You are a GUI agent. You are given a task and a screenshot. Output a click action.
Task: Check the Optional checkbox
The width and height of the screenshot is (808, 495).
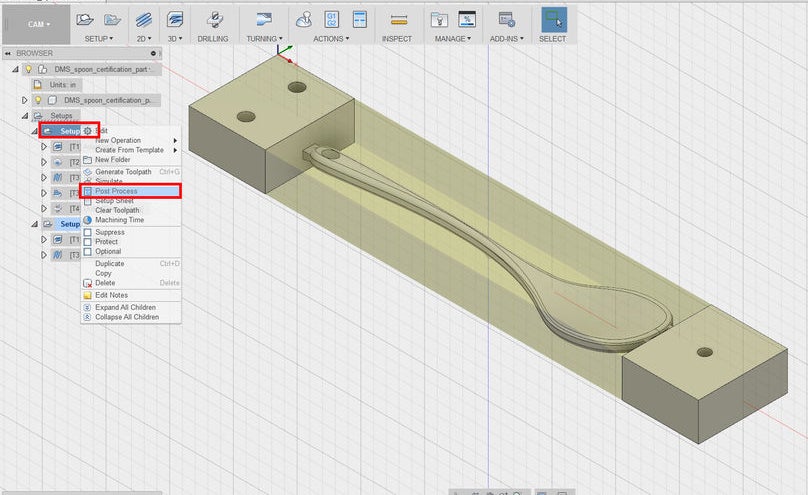pos(88,251)
